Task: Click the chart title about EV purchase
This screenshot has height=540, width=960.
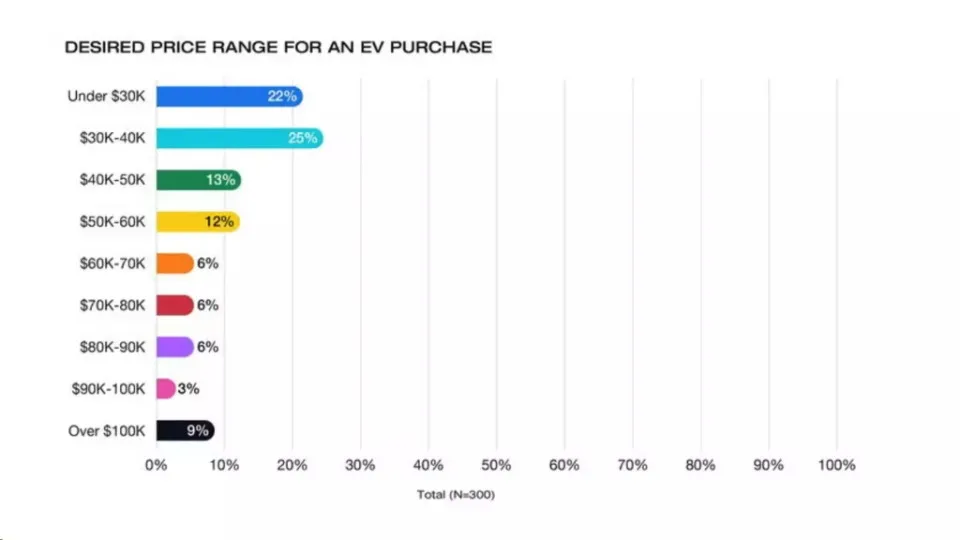Action: (x=278, y=47)
